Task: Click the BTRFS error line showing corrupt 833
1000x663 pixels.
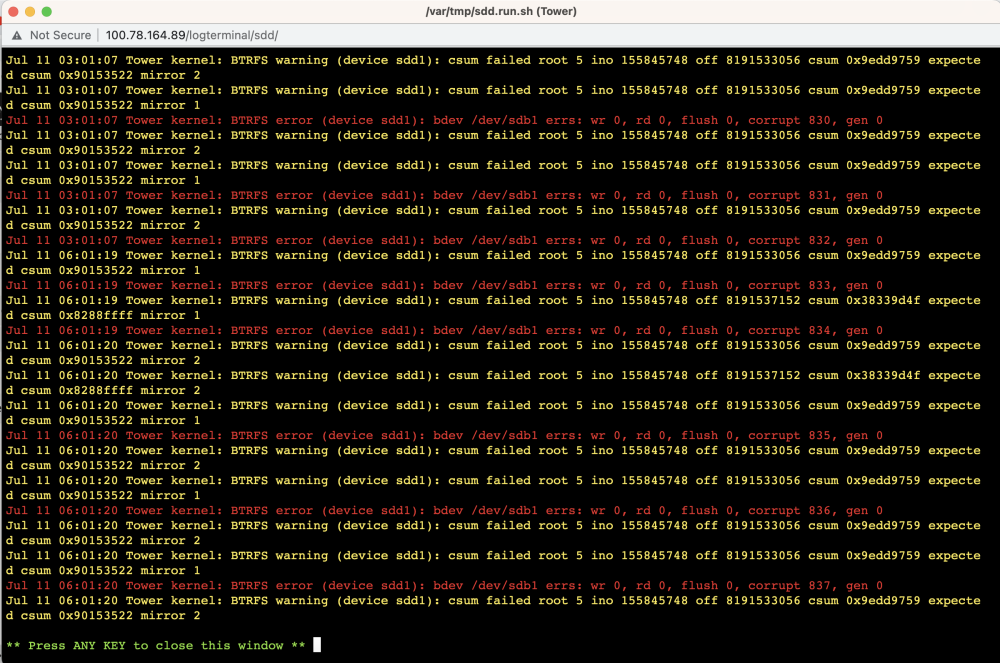Action: tap(445, 286)
